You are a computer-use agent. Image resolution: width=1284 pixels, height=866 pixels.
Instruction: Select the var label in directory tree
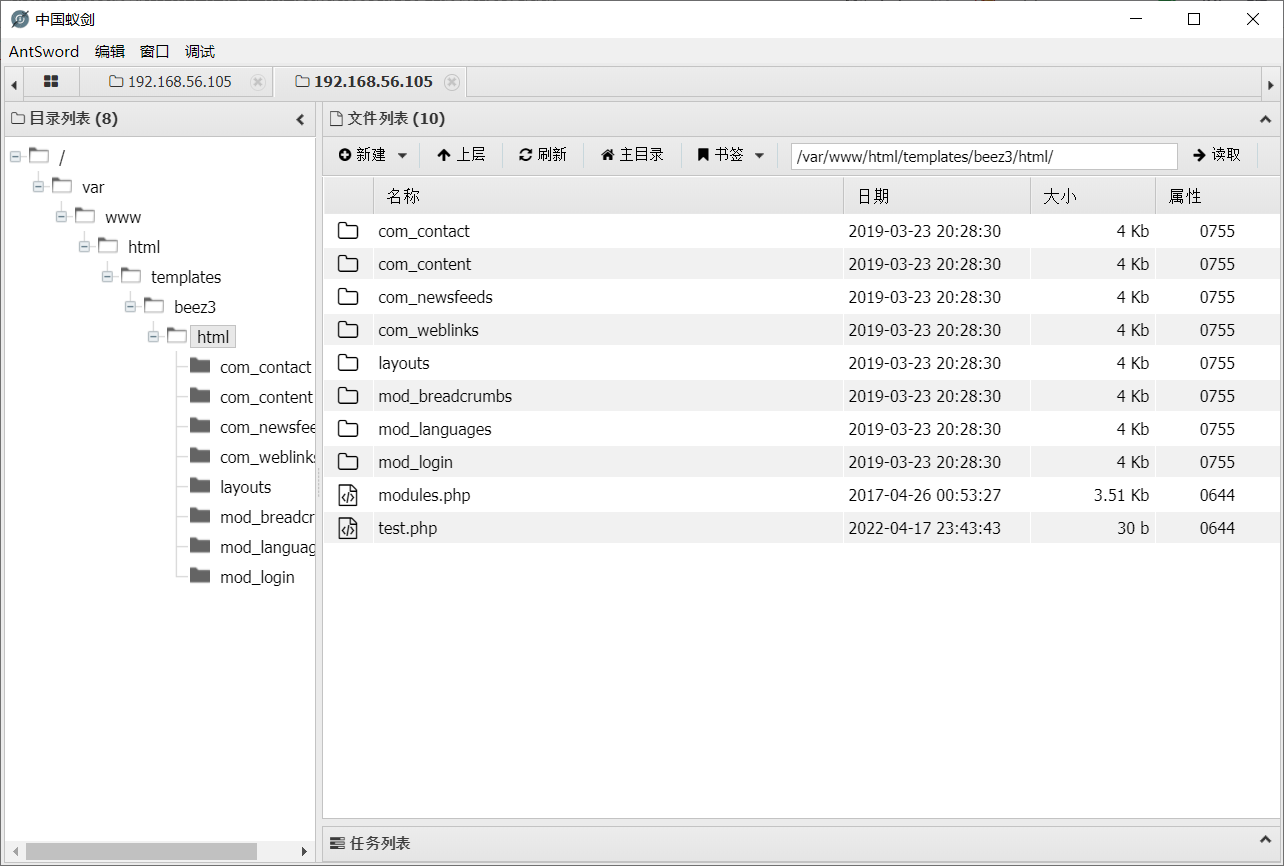coord(93,187)
